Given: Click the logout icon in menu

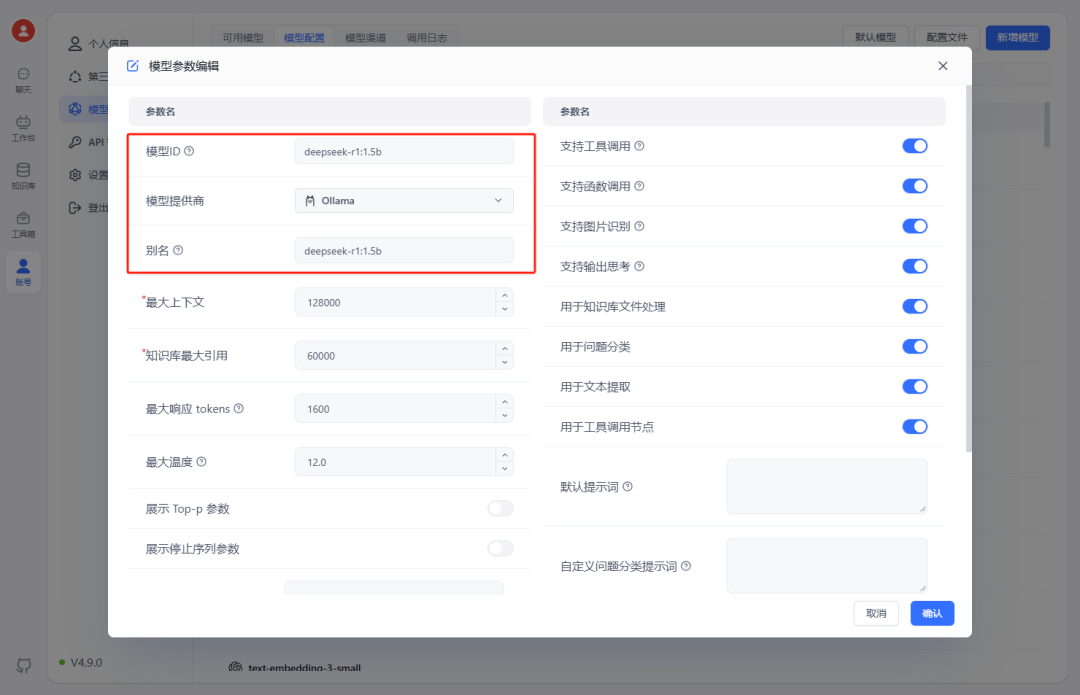Looking at the screenshot, I should tap(75, 207).
